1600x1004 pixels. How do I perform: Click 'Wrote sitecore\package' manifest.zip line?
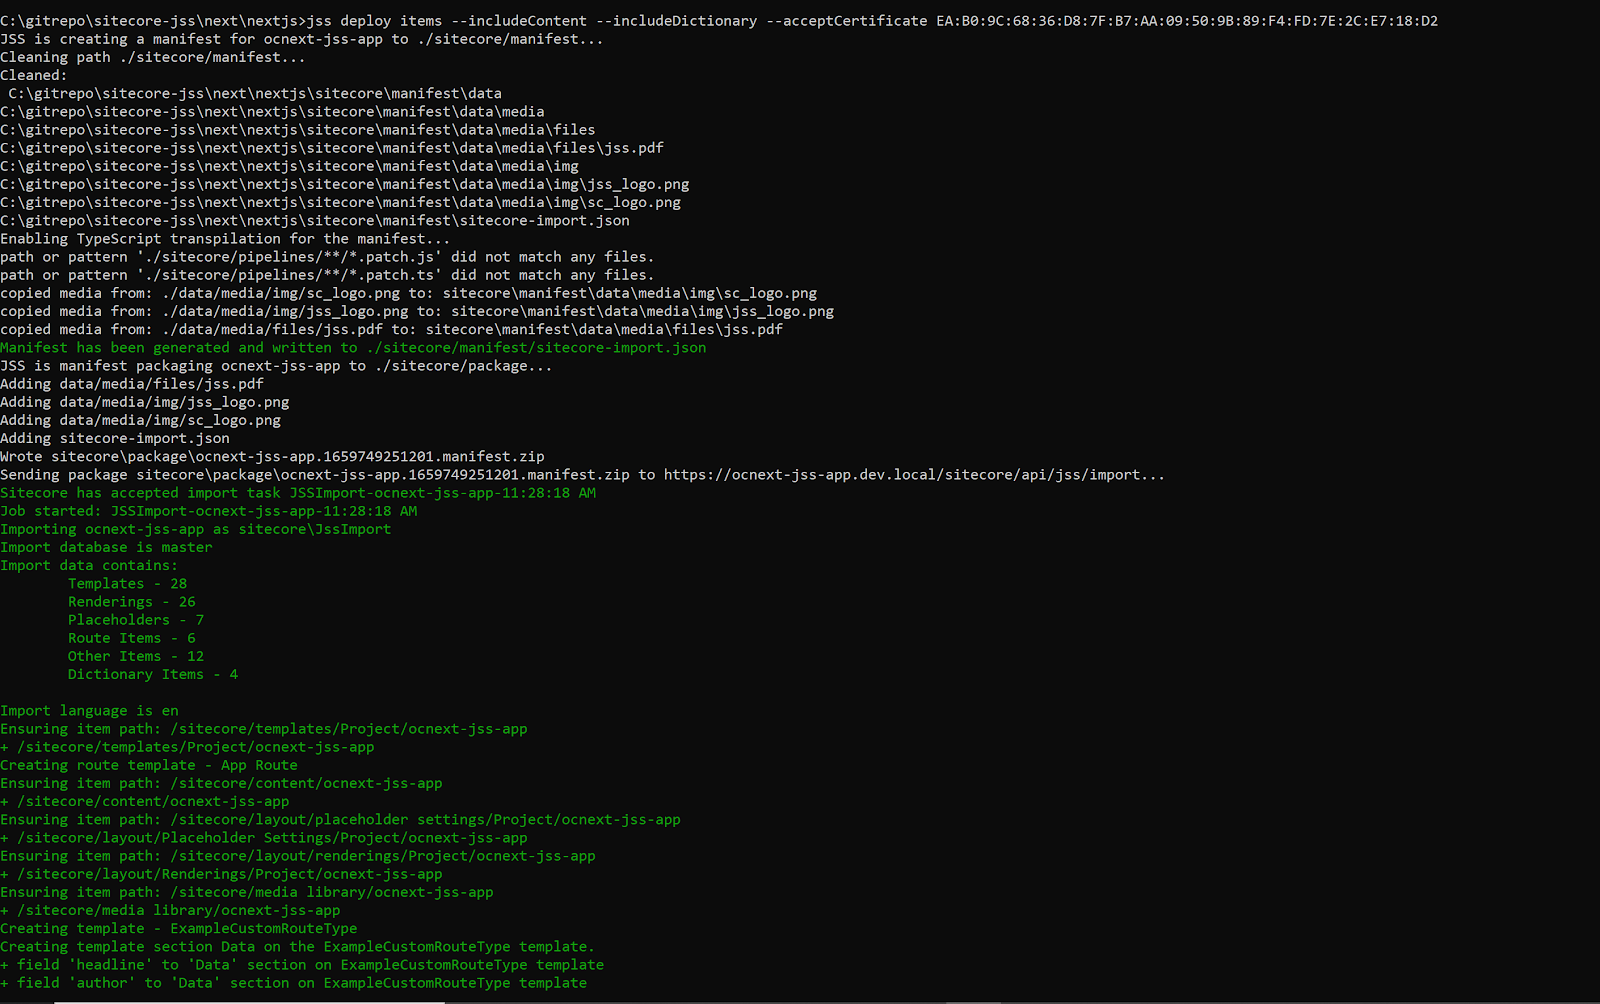point(272,456)
